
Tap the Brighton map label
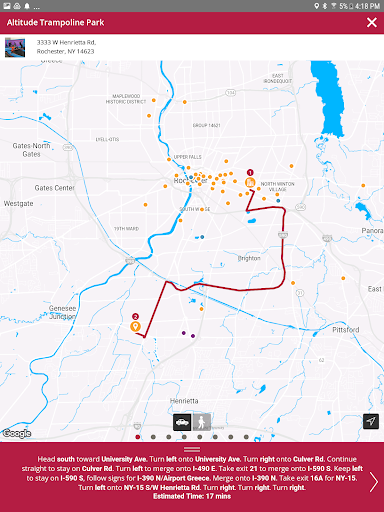(x=249, y=258)
